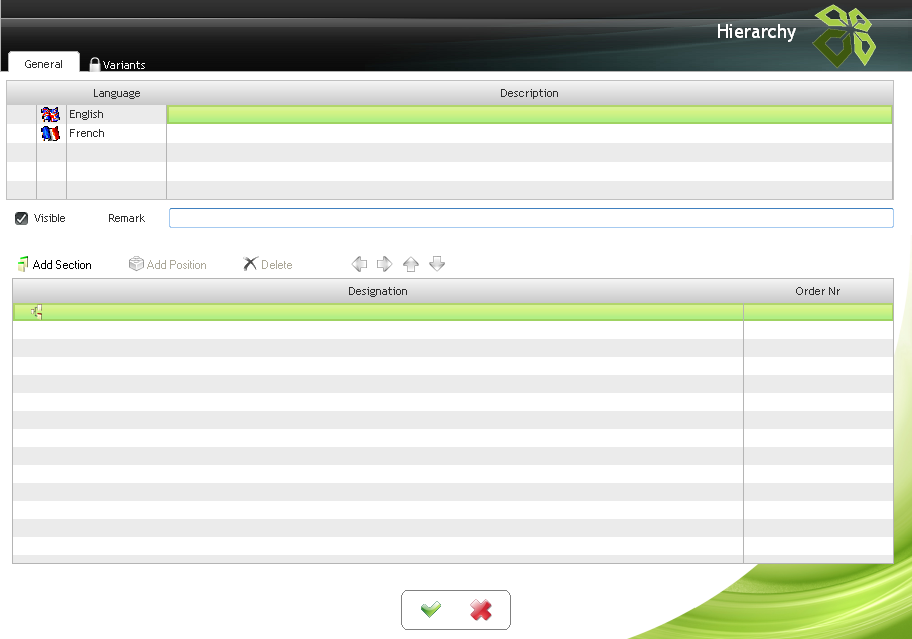
Task: Edit the French description cell
Action: pos(529,133)
